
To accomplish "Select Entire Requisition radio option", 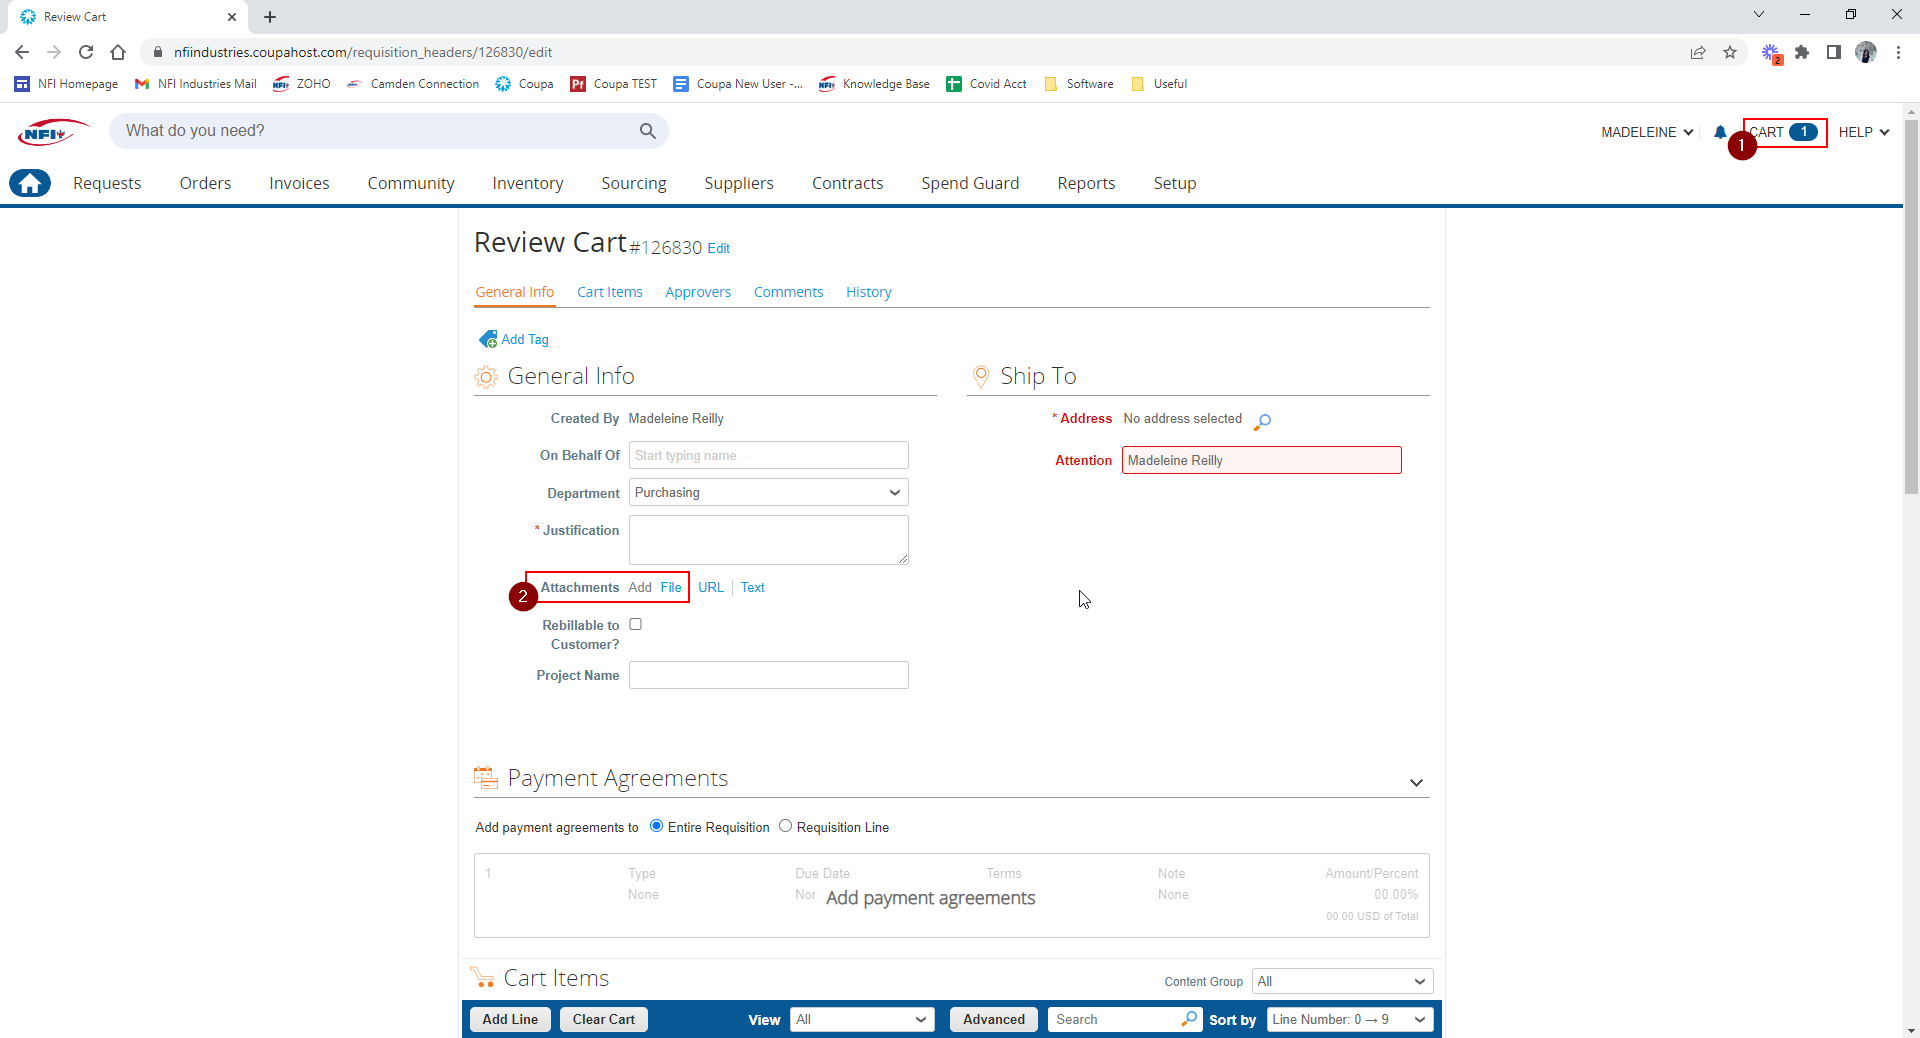I will coord(656,826).
